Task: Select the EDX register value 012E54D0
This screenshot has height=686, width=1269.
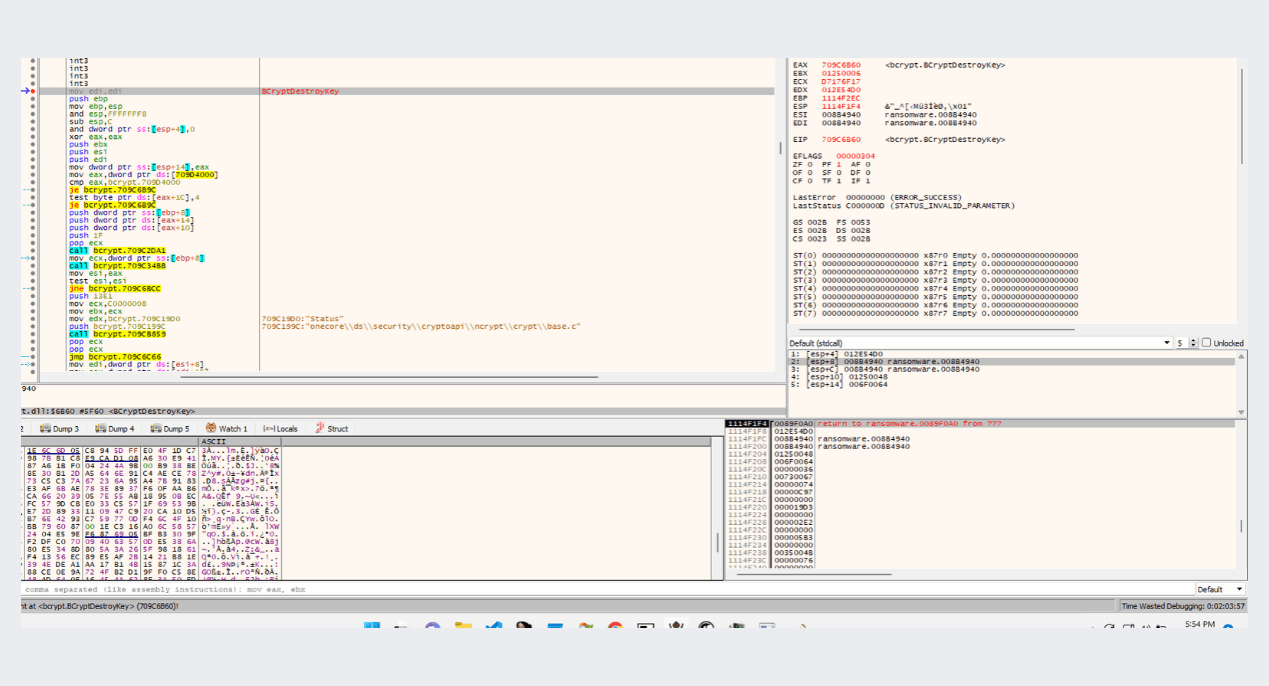Action: tap(841, 89)
